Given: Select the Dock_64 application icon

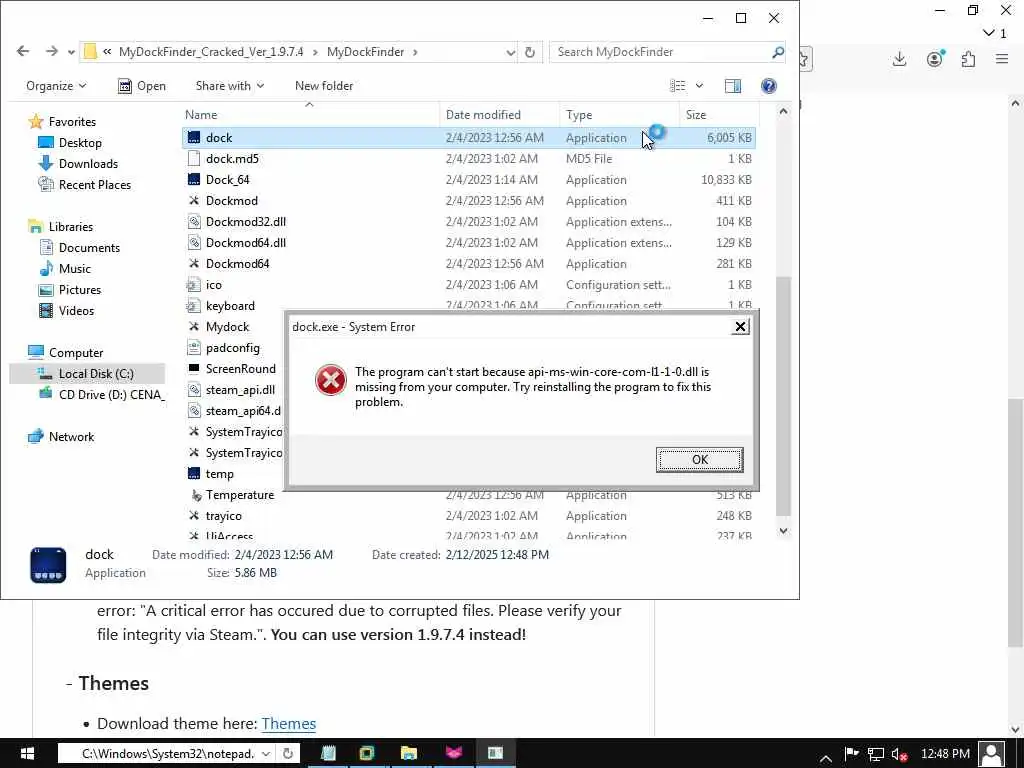Looking at the screenshot, I should coord(194,180).
